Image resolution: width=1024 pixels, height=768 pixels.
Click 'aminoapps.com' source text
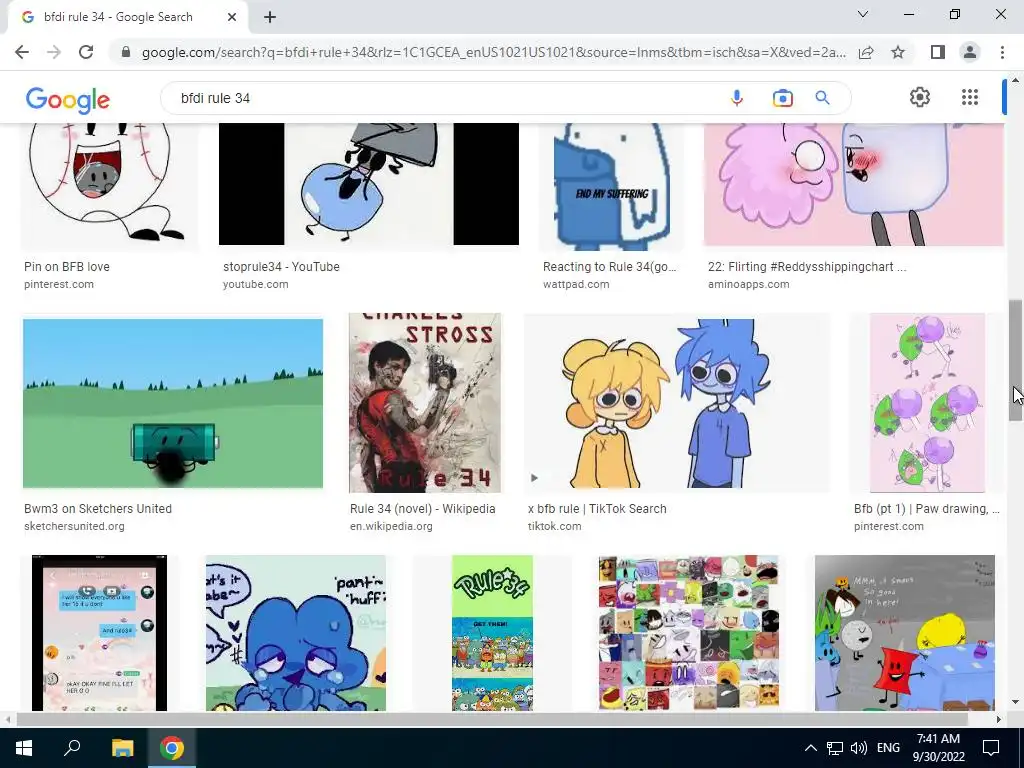[748, 284]
